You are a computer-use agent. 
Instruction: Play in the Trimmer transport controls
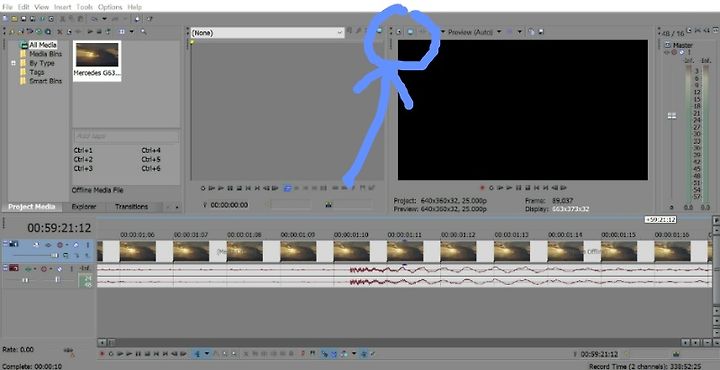(x=221, y=188)
